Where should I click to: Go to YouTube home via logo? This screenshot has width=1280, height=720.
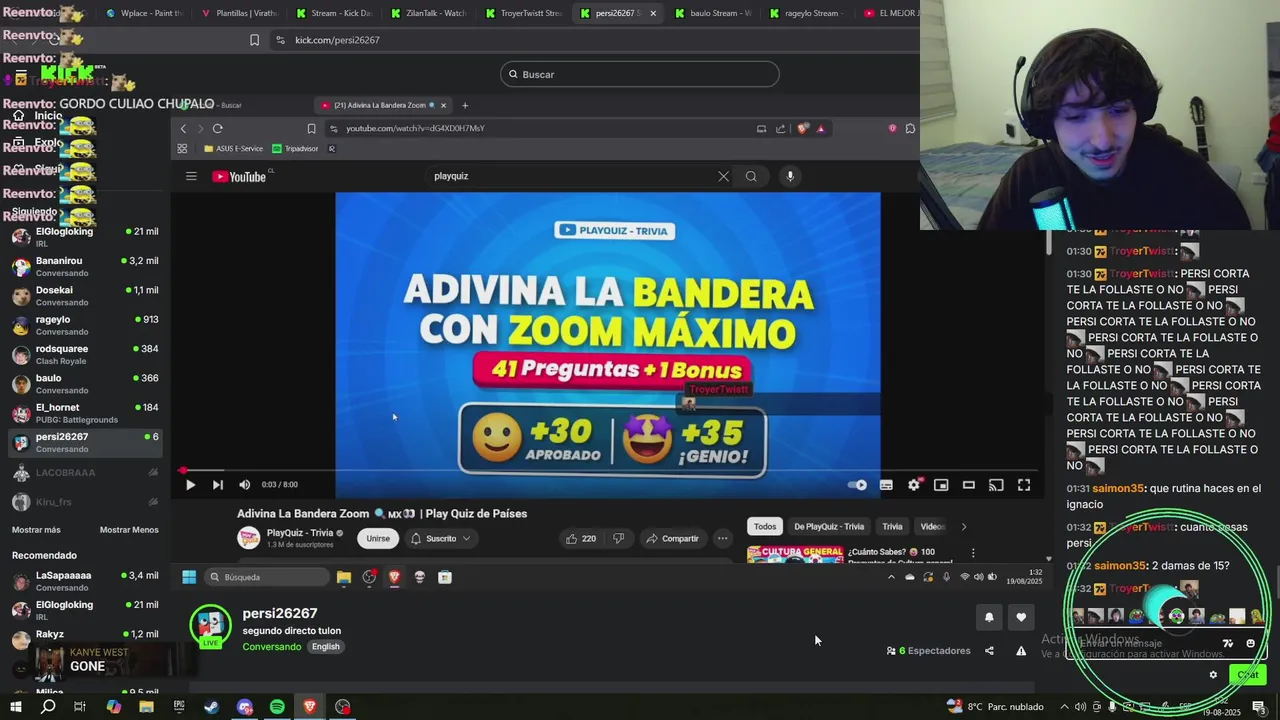tap(239, 177)
